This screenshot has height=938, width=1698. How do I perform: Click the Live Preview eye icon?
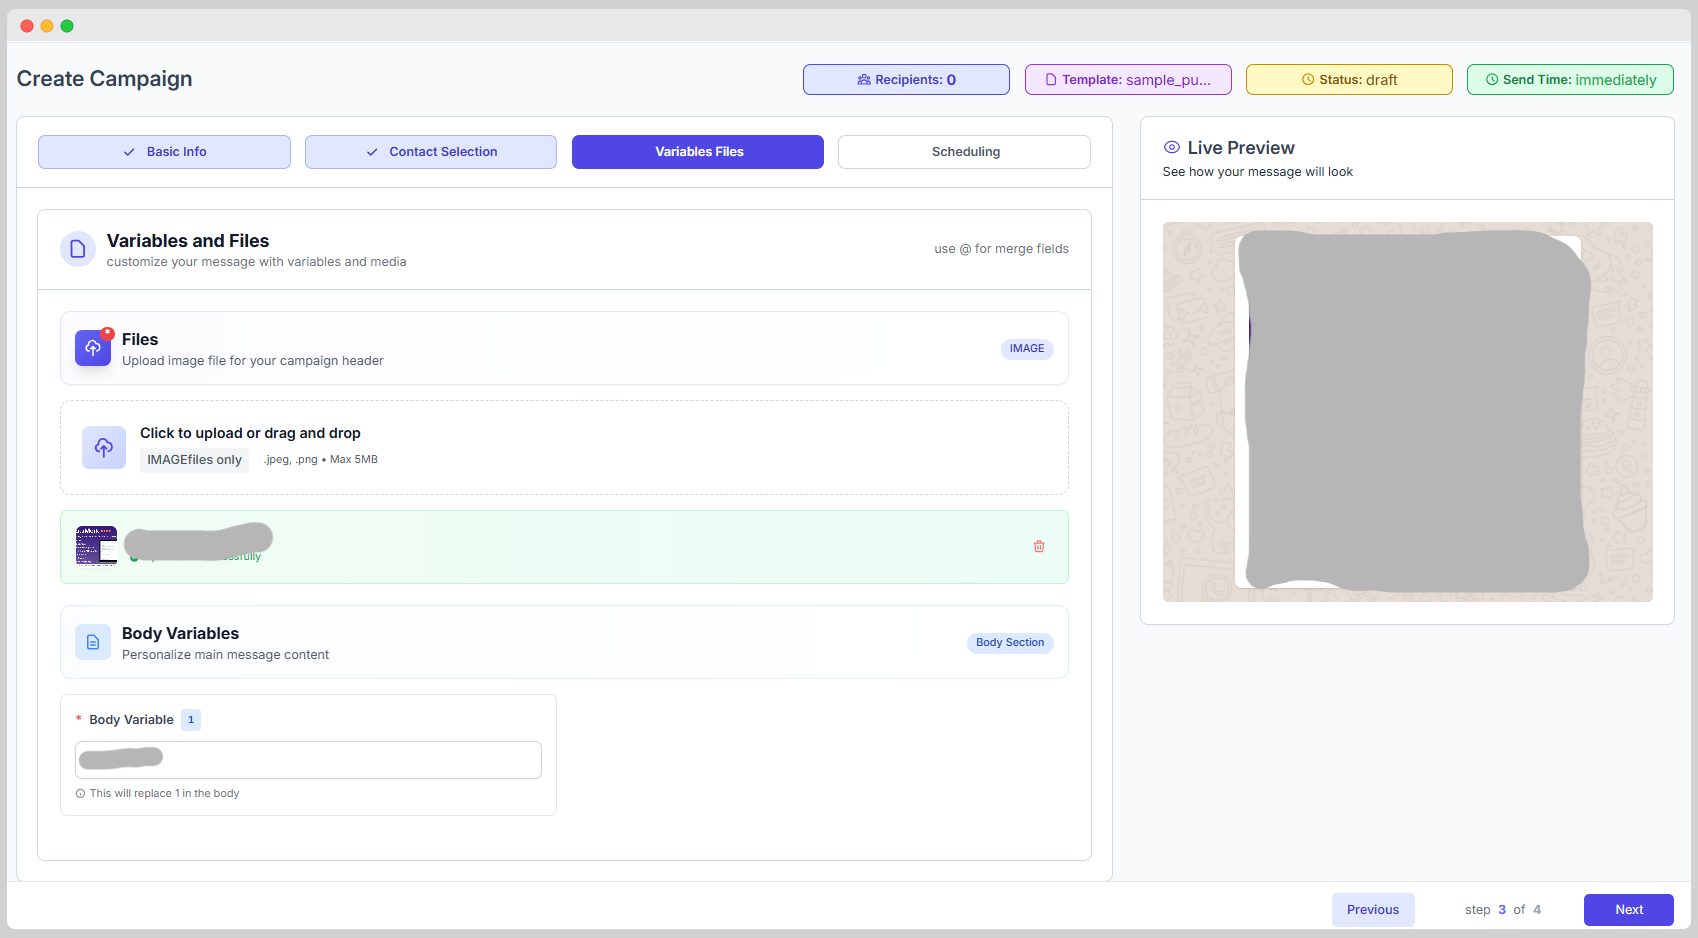click(1172, 148)
